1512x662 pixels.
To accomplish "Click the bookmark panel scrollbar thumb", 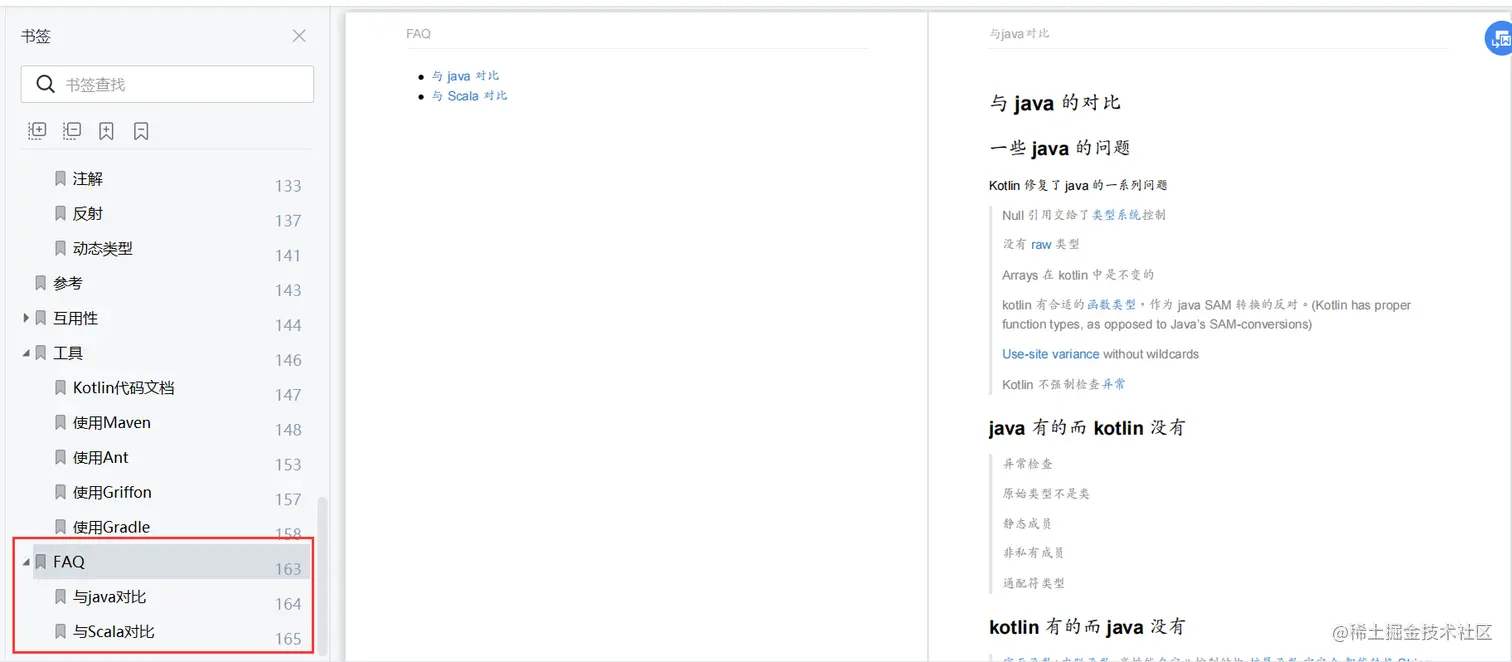I will [321, 575].
